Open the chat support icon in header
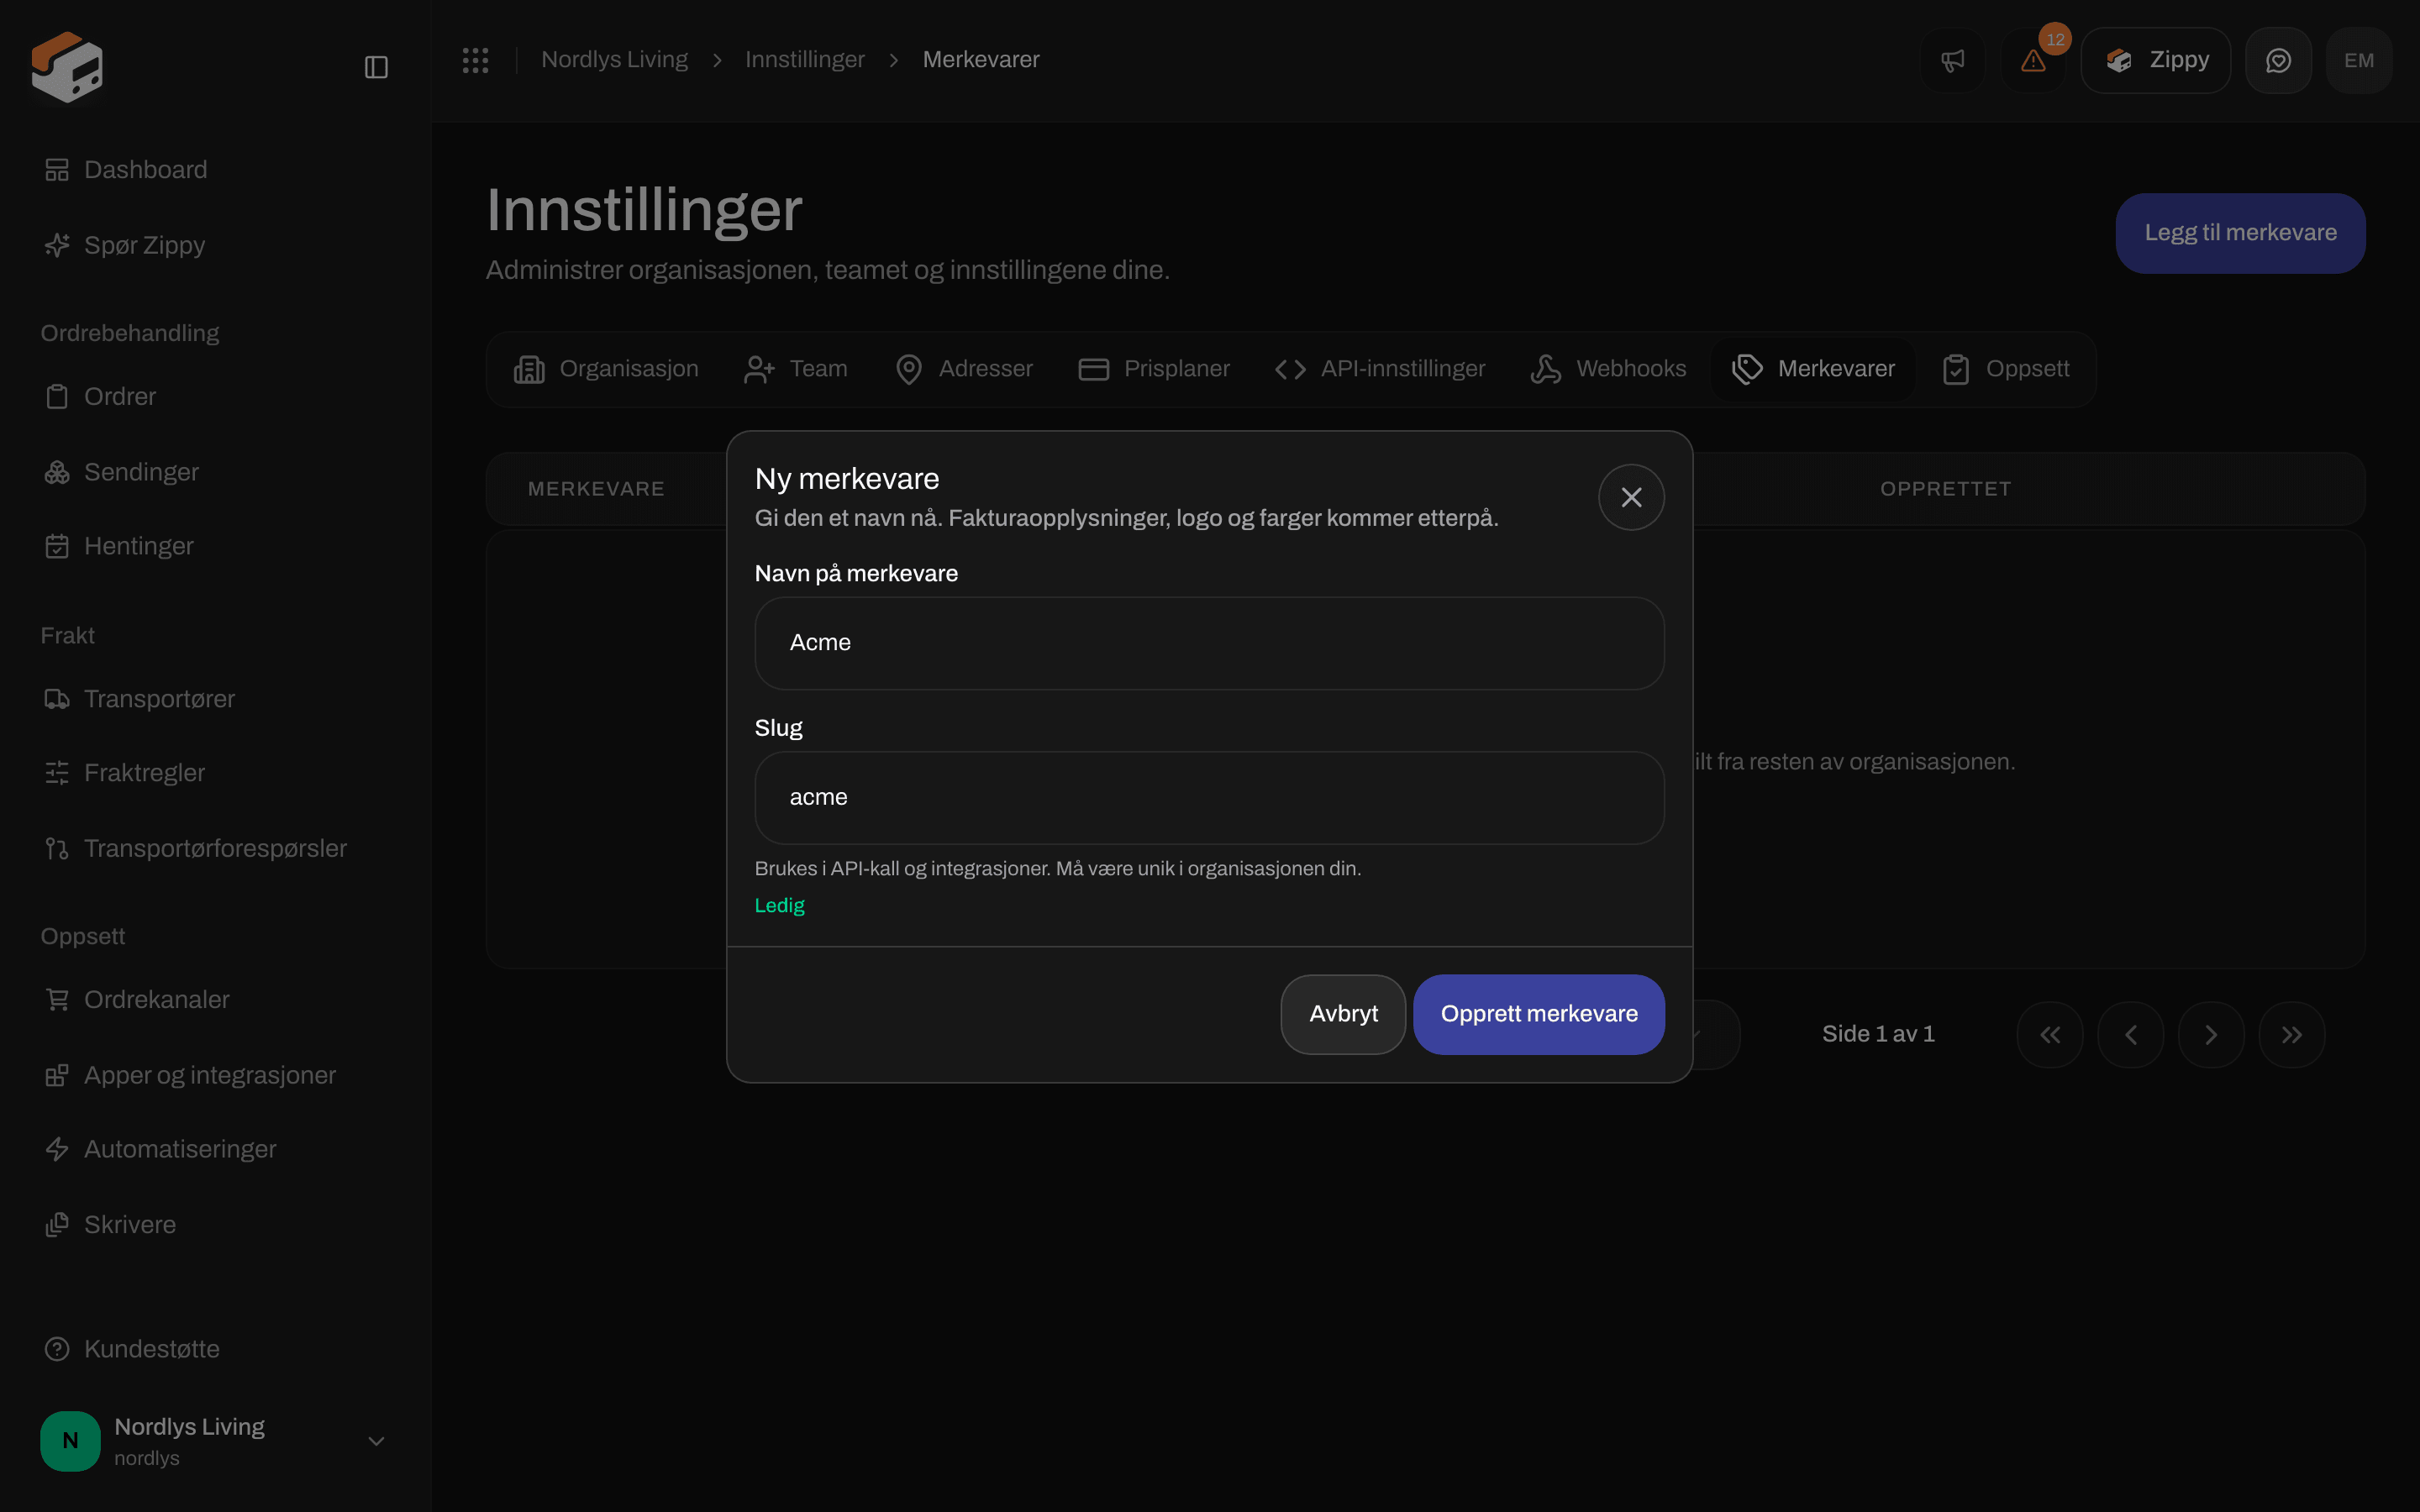The width and height of the screenshot is (2420, 1512). click(2278, 60)
